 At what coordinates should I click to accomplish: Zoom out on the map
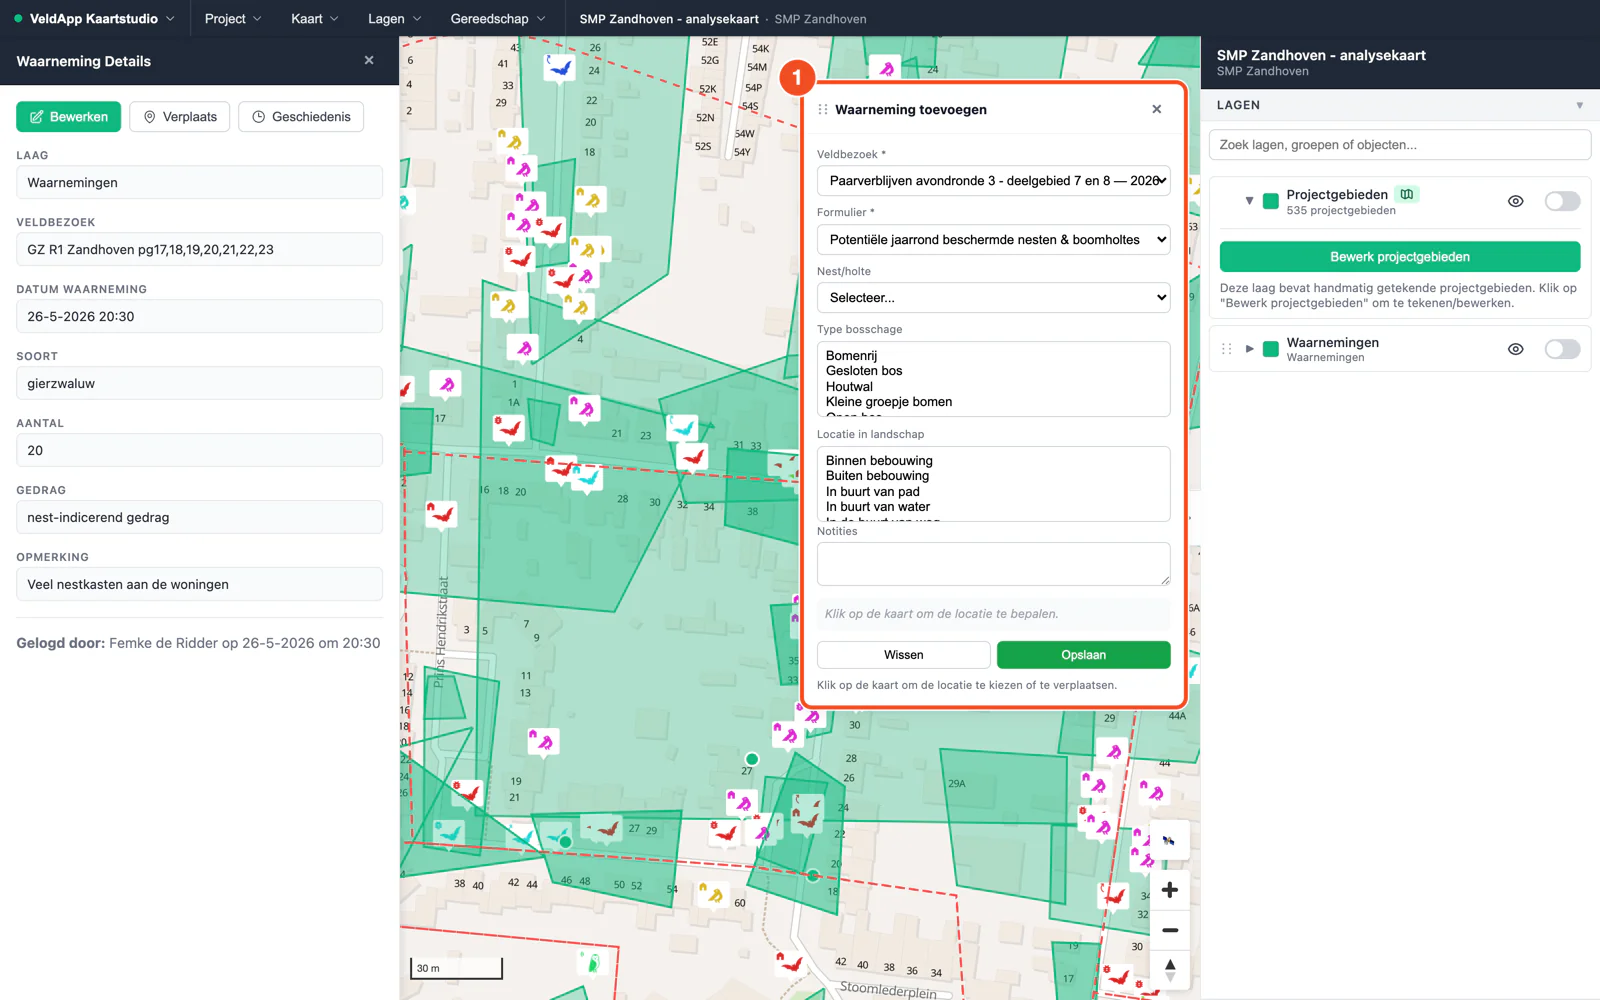1169,930
